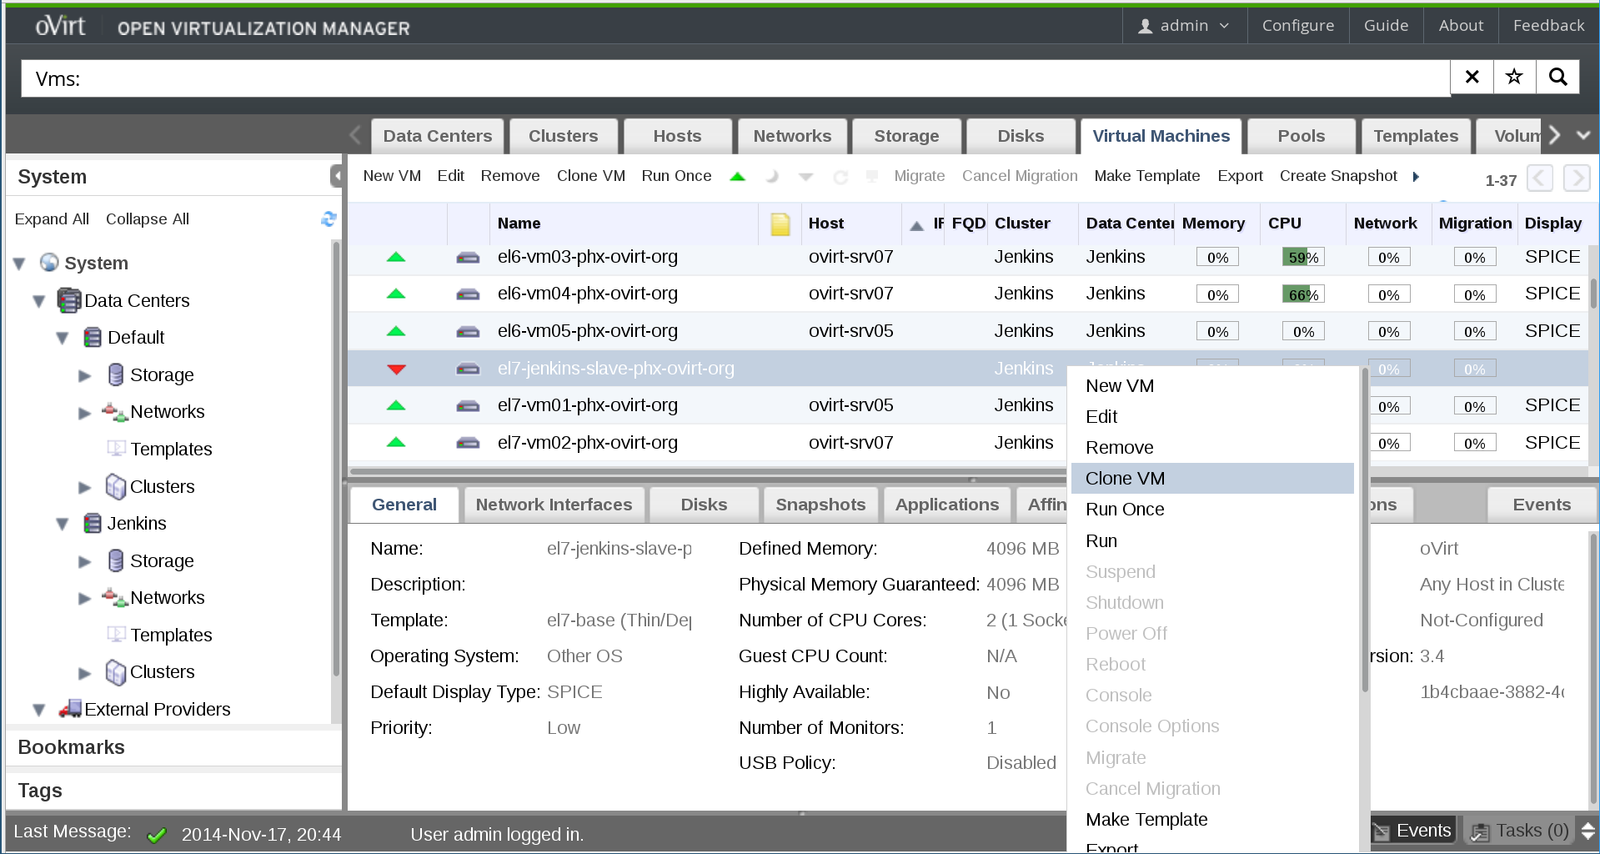Click the Reboot icon in toolbar
The width and height of the screenshot is (1600, 854).
pos(841,177)
